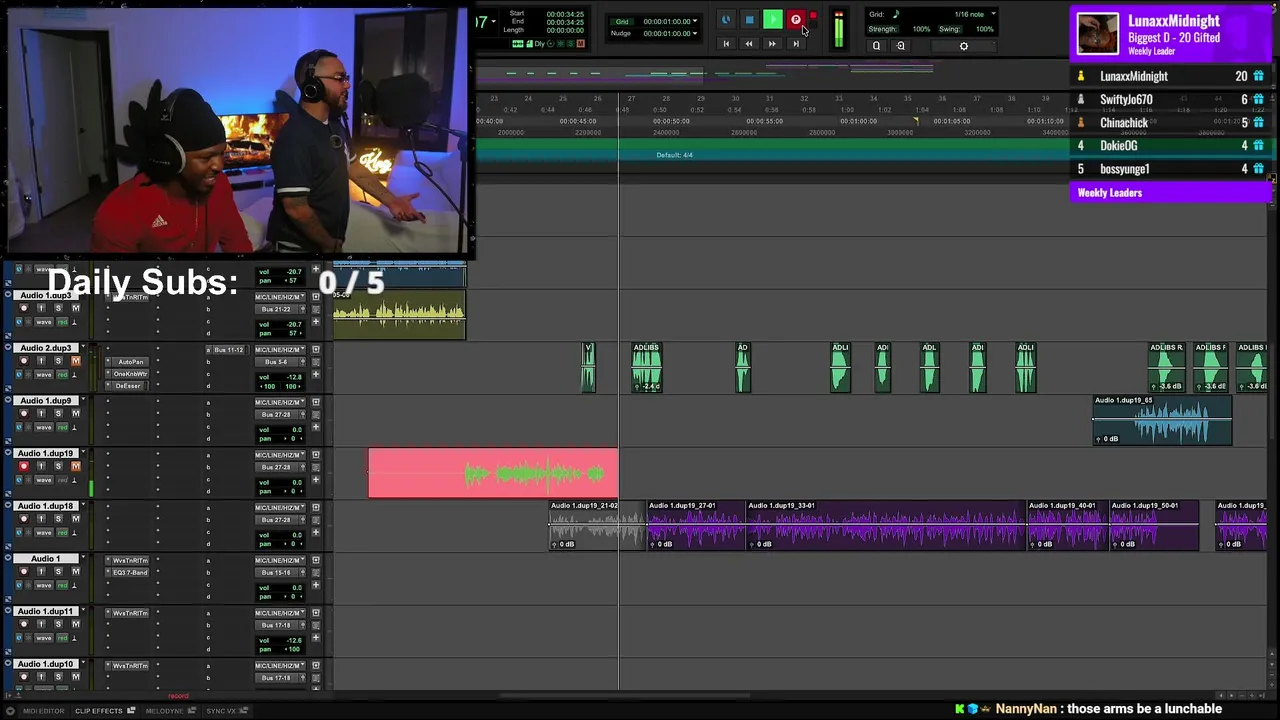Click the red Record transport button
The width and height of the screenshot is (1280, 720).
[796, 20]
